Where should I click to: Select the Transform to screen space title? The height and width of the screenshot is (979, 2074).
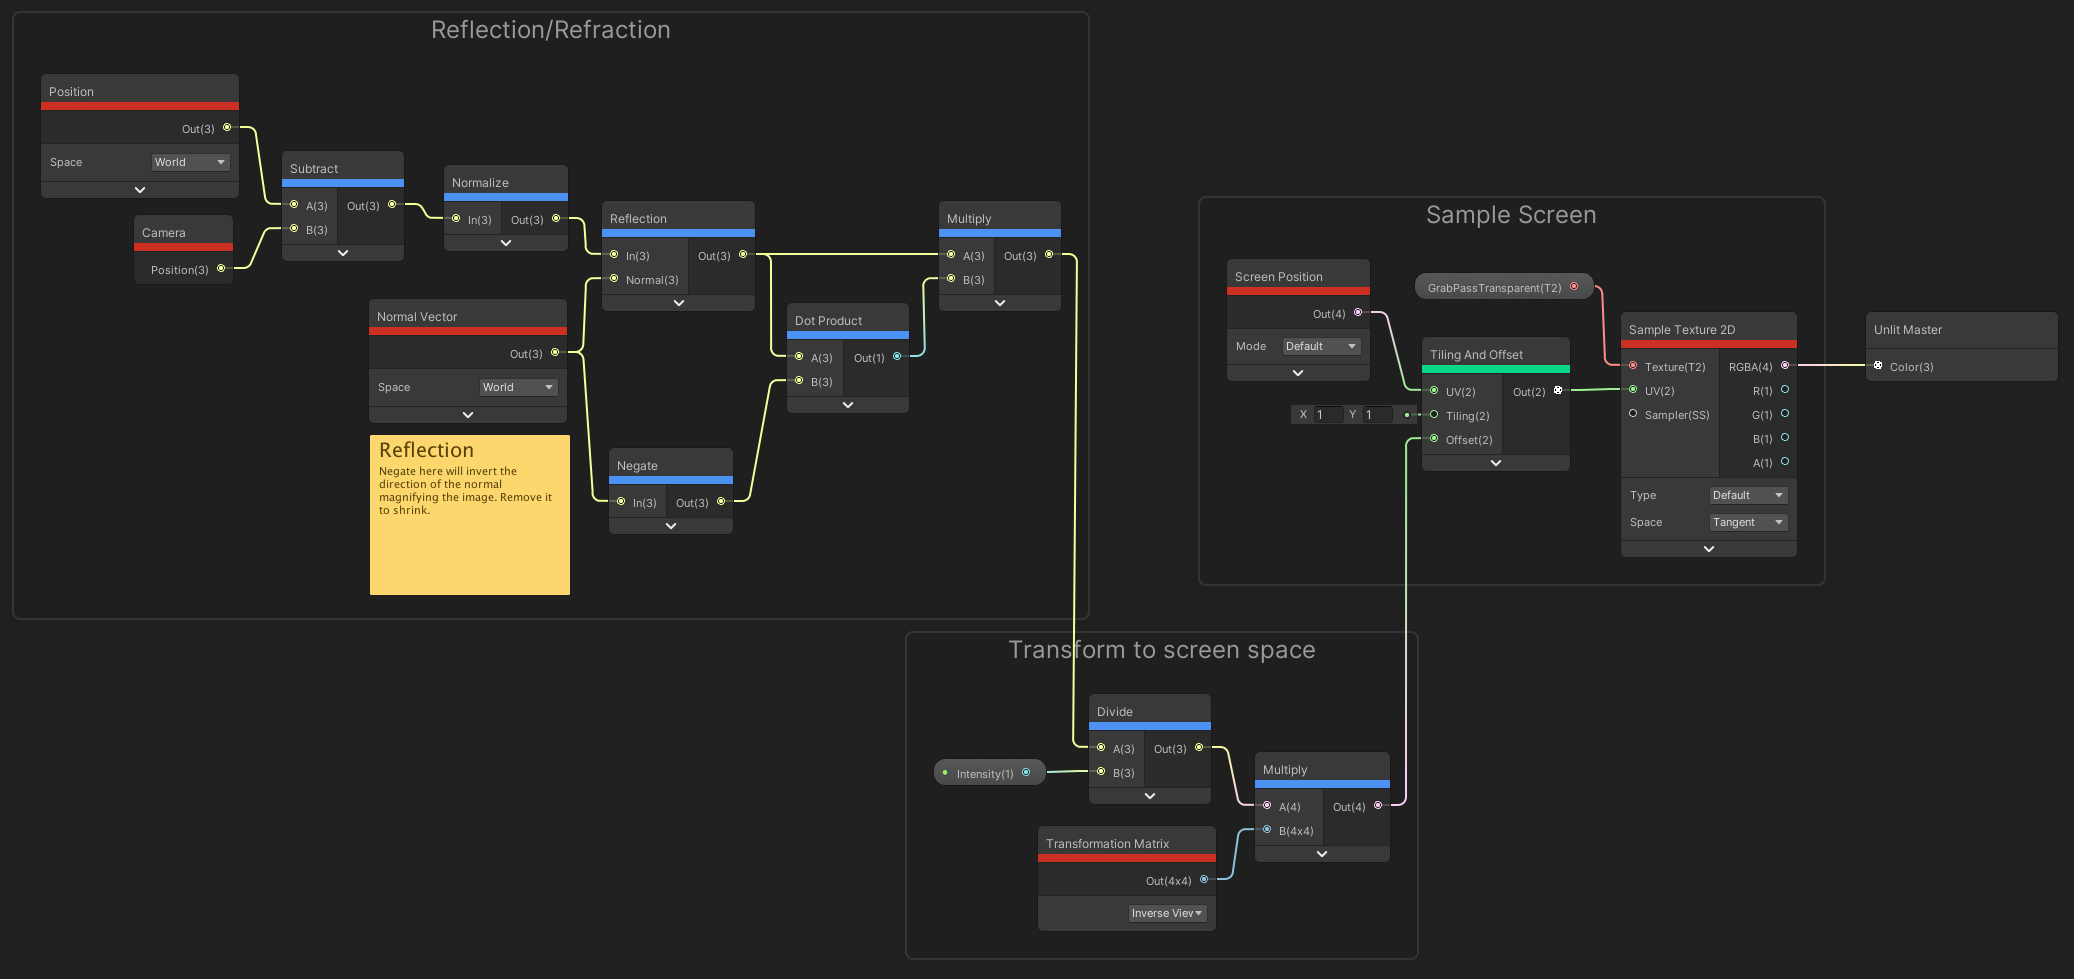pos(1162,650)
